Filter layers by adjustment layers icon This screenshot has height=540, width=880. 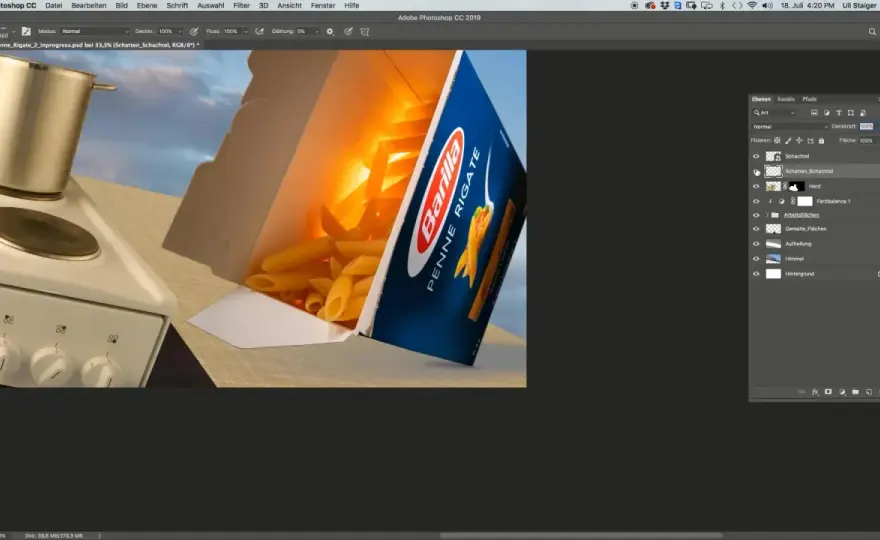(x=827, y=113)
